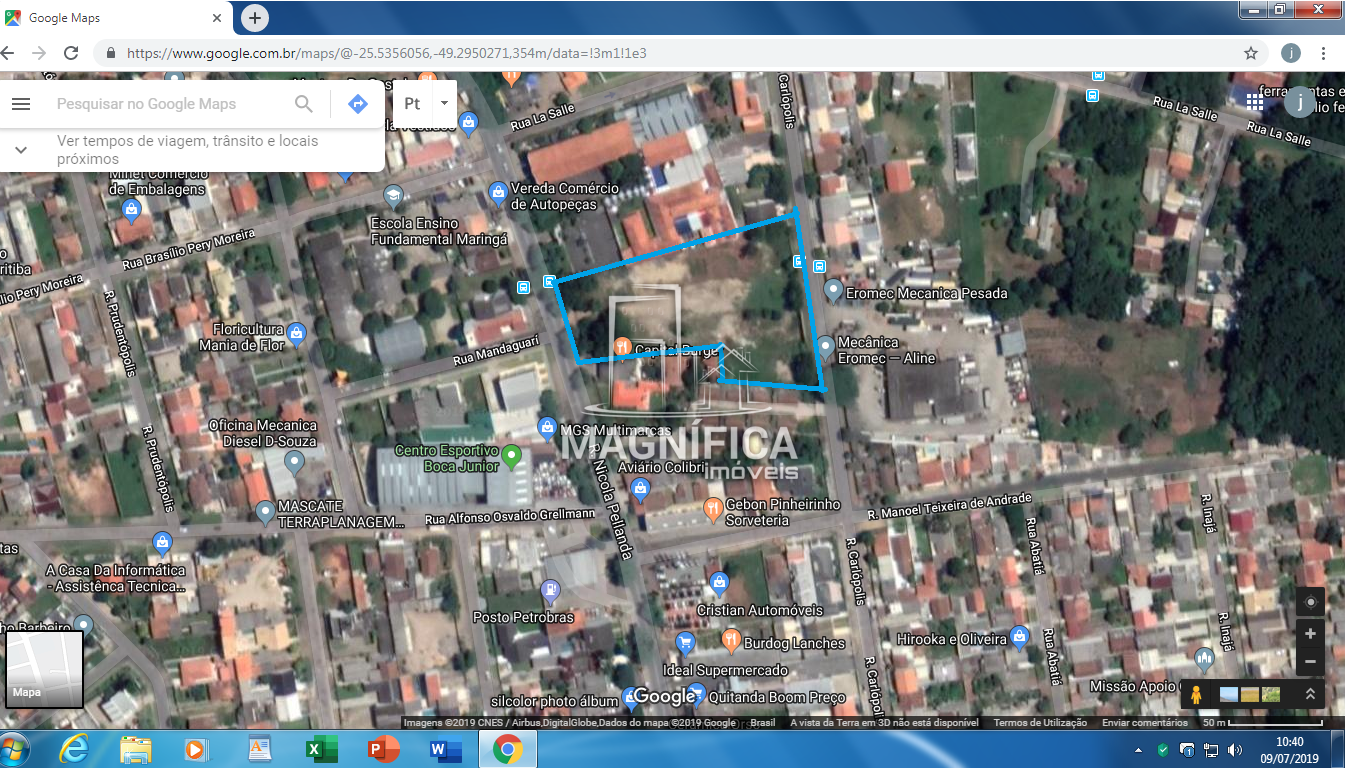
Task: Zoom out with the minus button
Action: (1310, 662)
